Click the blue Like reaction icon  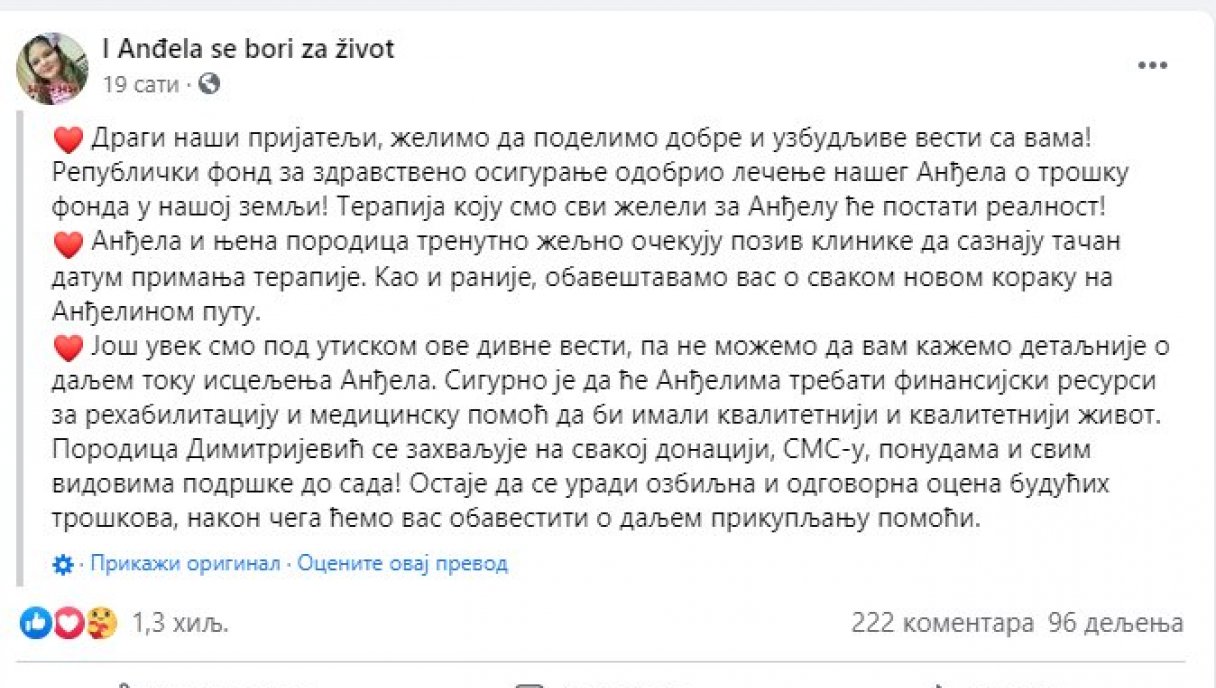pos(35,623)
